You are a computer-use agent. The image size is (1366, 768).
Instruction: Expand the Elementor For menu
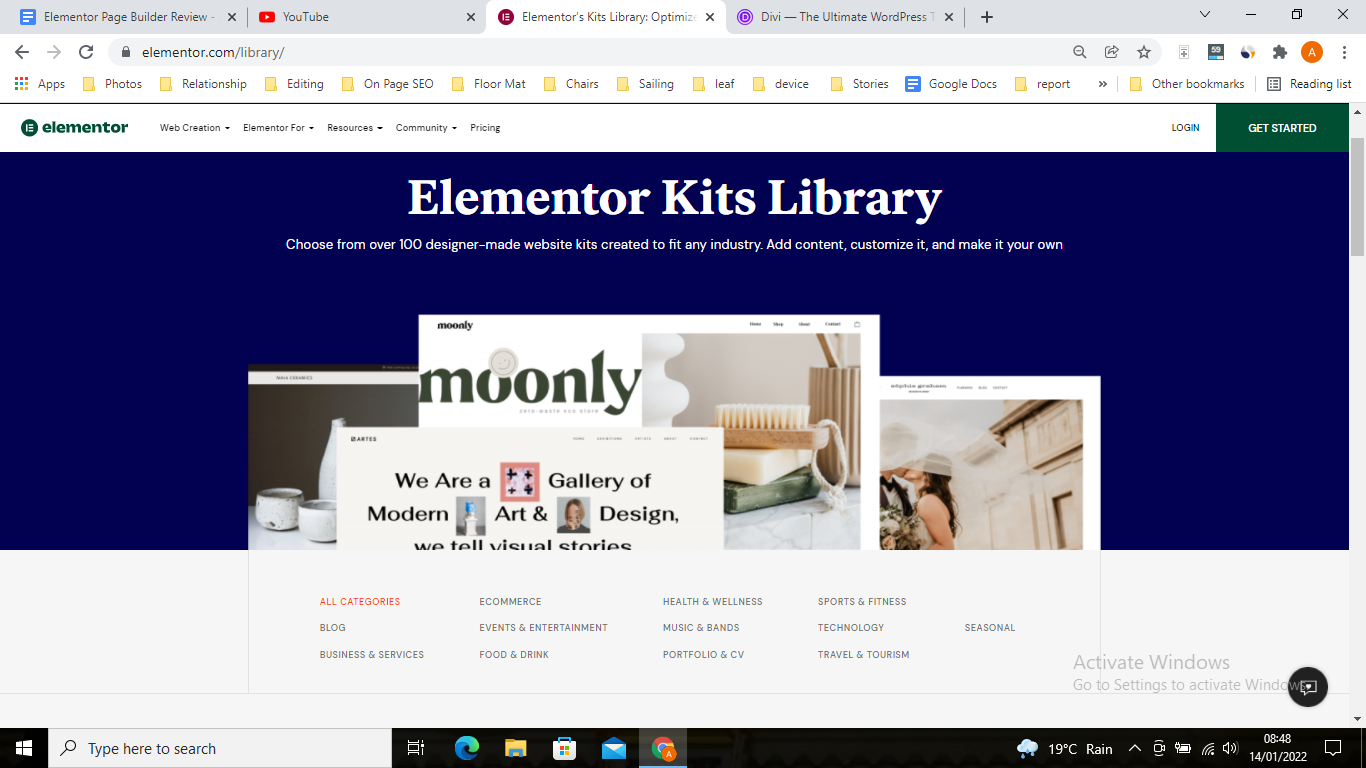click(x=278, y=128)
